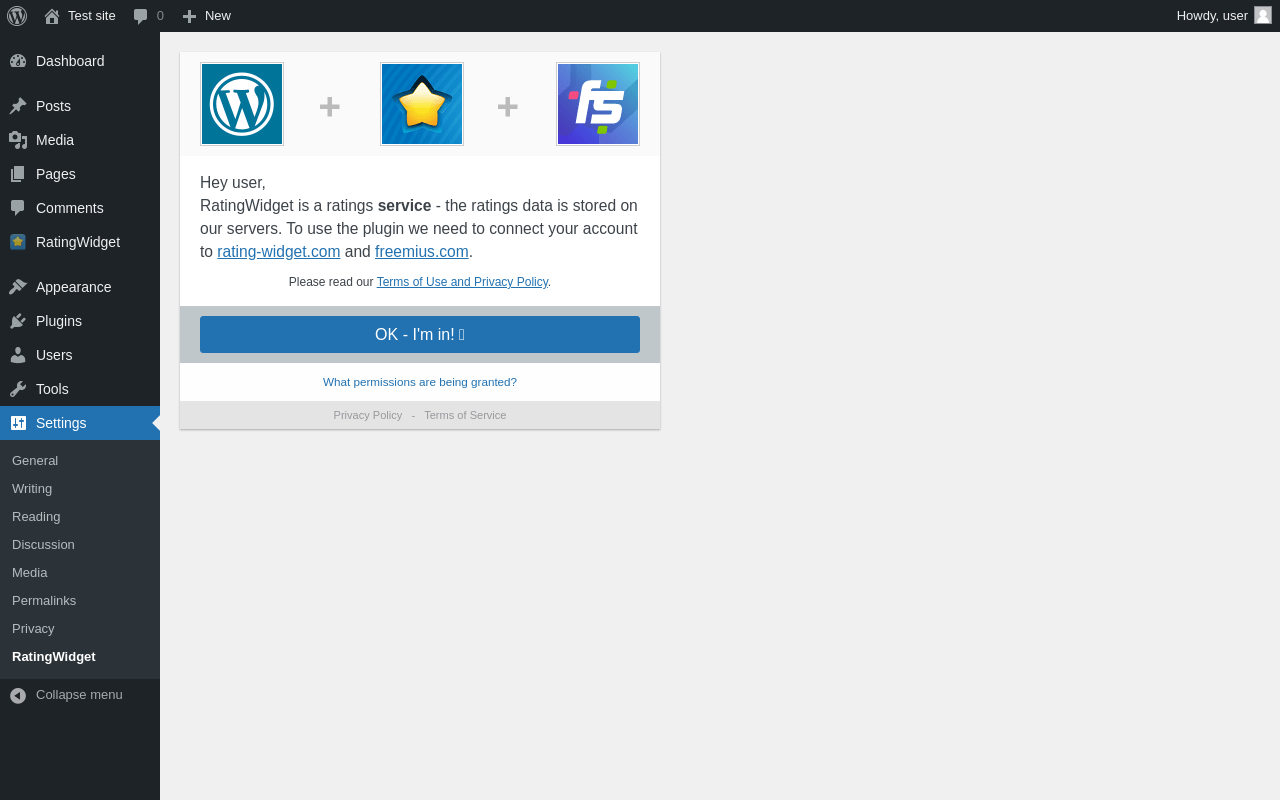Open Terms of Use and Privacy Policy link
This screenshot has height=800, width=1280.
tap(462, 282)
